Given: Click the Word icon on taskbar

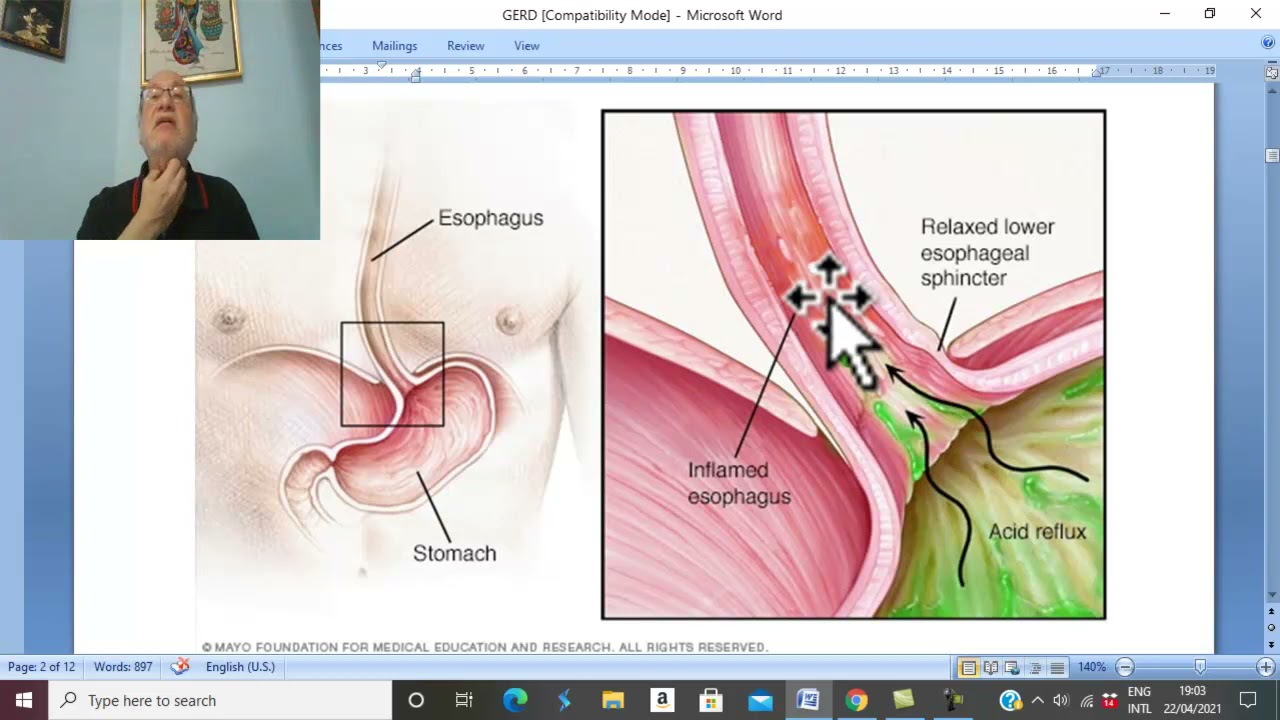Looking at the screenshot, I should click(808, 700).
